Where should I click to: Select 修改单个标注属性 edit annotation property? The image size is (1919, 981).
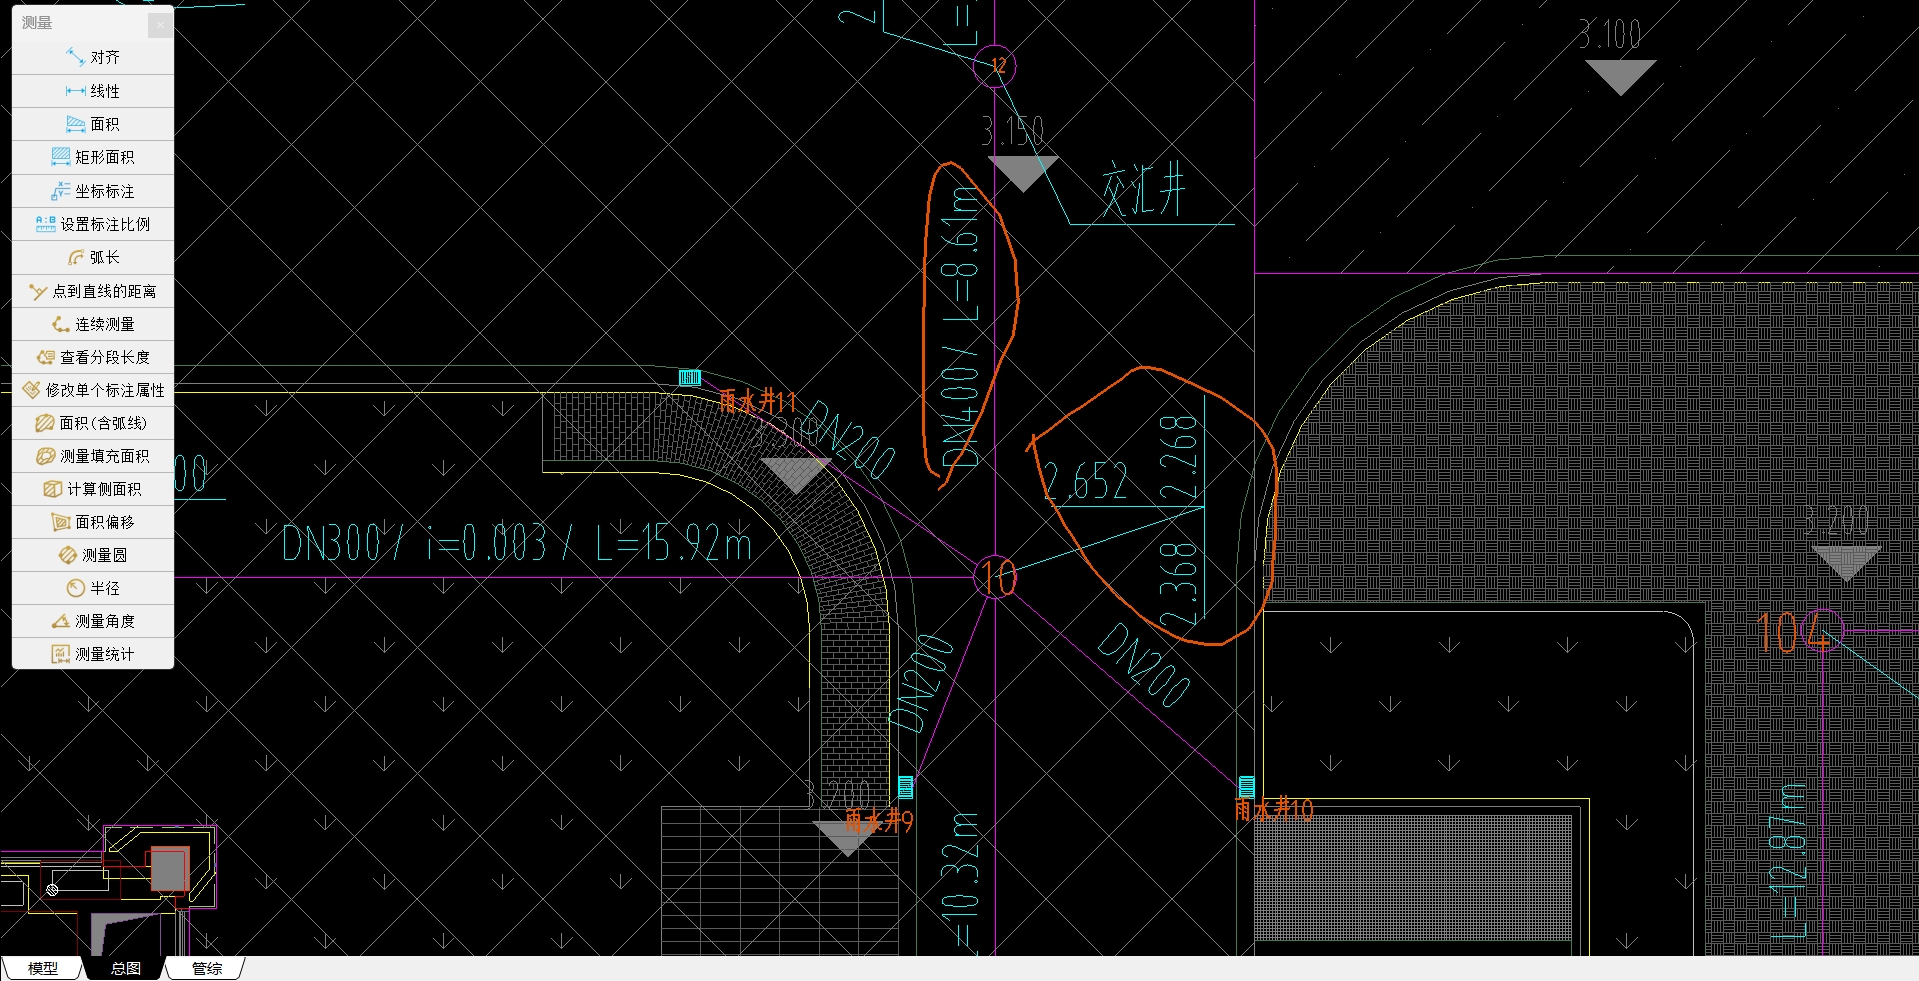[93, 390]
